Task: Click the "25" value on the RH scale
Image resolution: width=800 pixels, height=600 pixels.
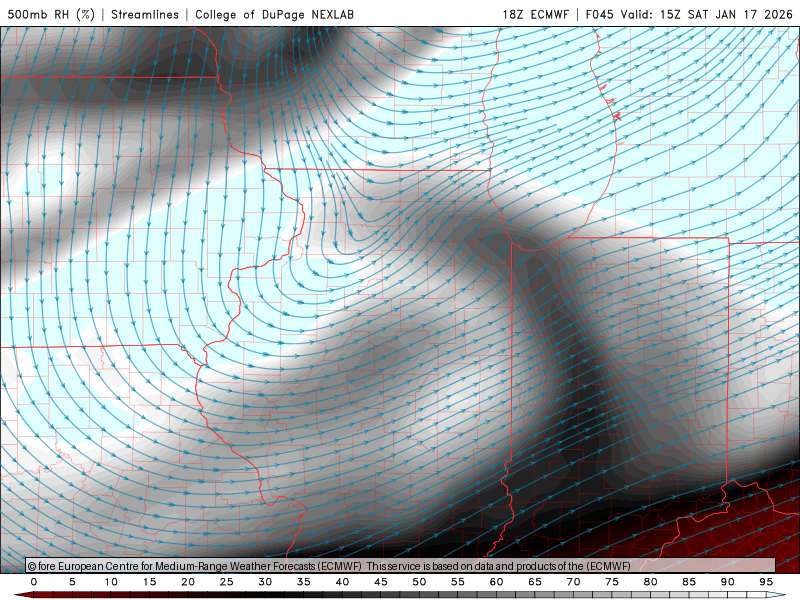Action: click(x=227, y=582)
